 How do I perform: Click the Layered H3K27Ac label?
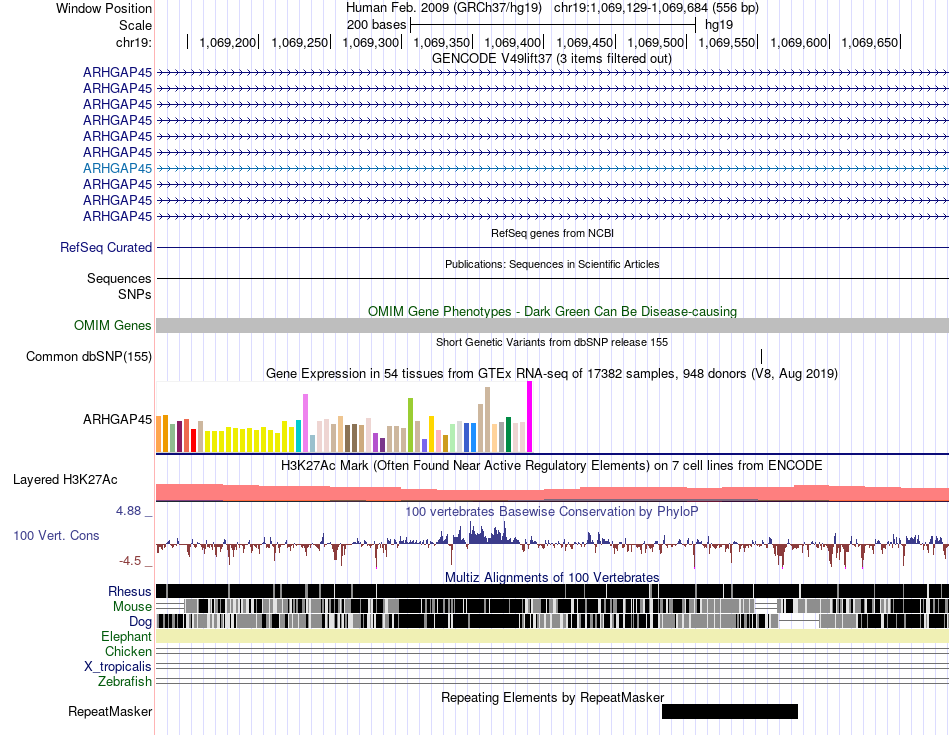point(65,480)
